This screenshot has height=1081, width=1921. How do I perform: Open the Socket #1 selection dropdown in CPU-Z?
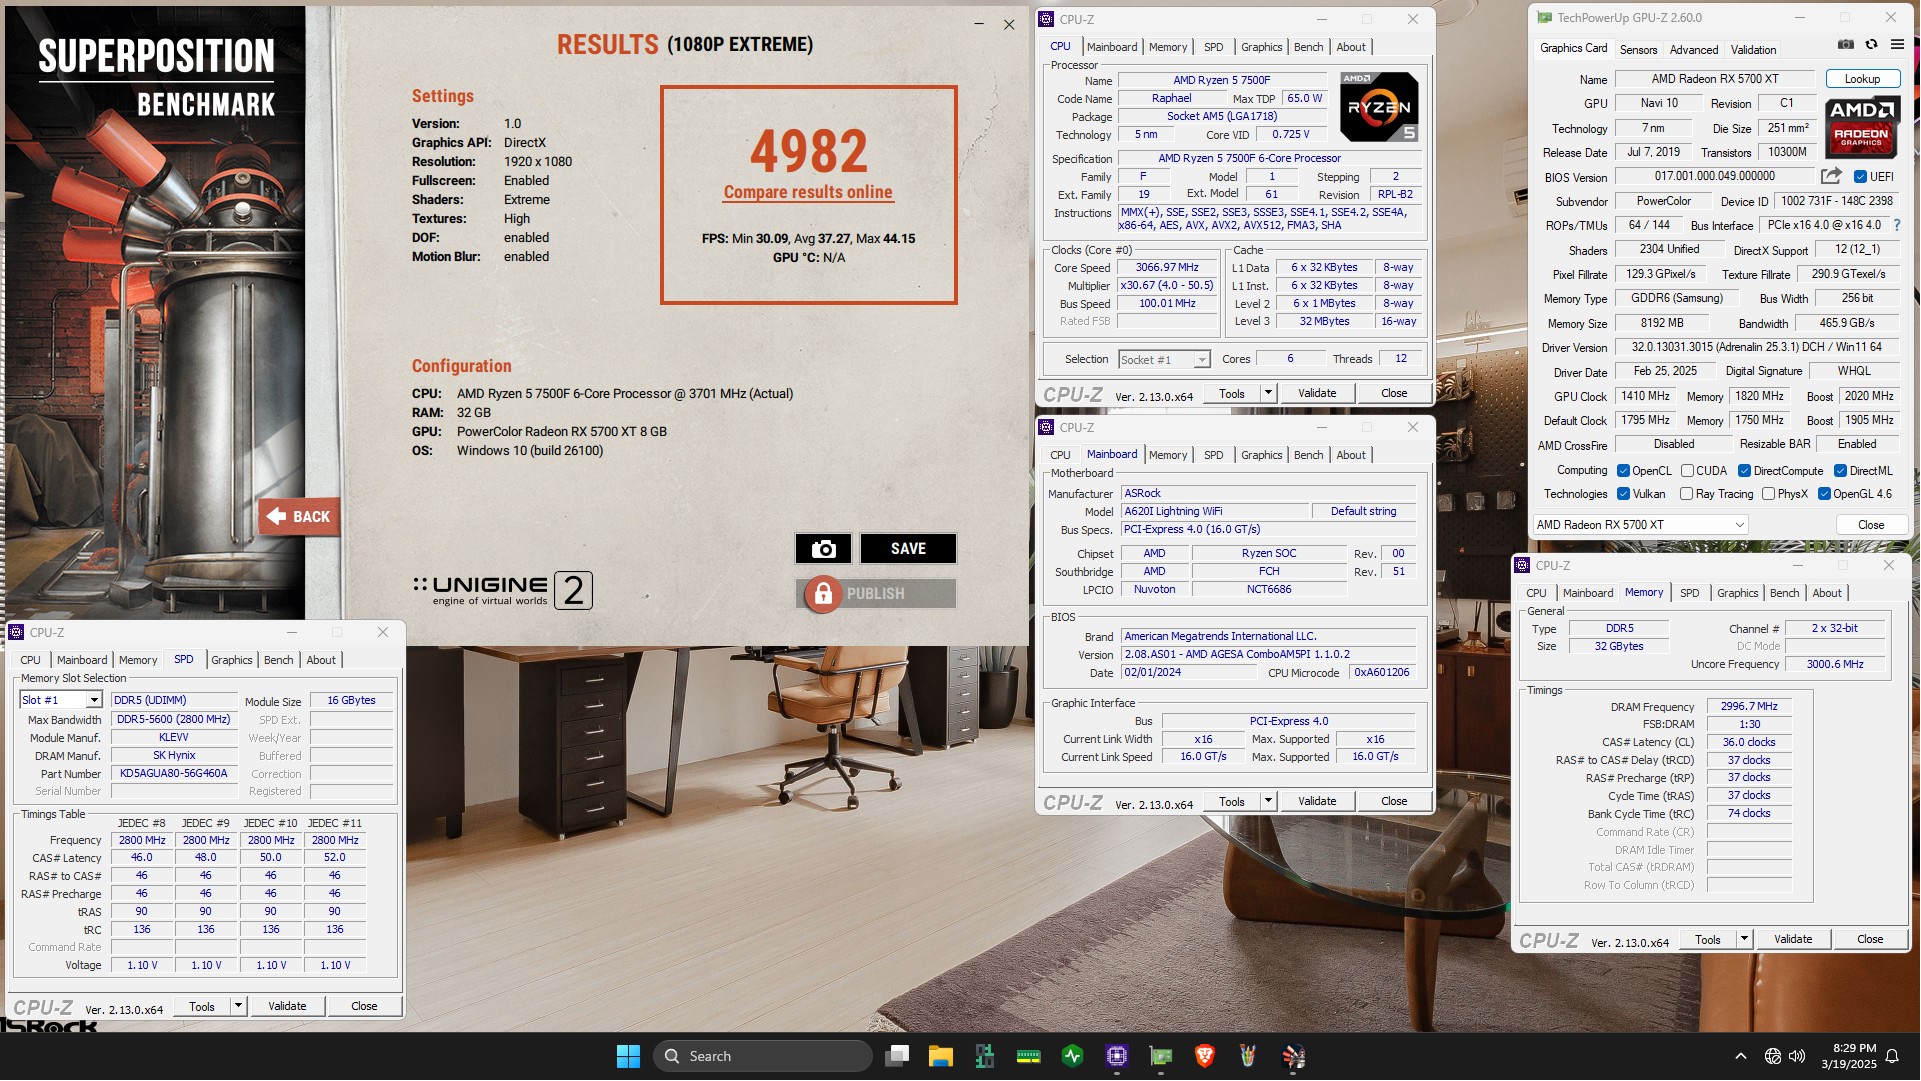[x=1202, y=360]
